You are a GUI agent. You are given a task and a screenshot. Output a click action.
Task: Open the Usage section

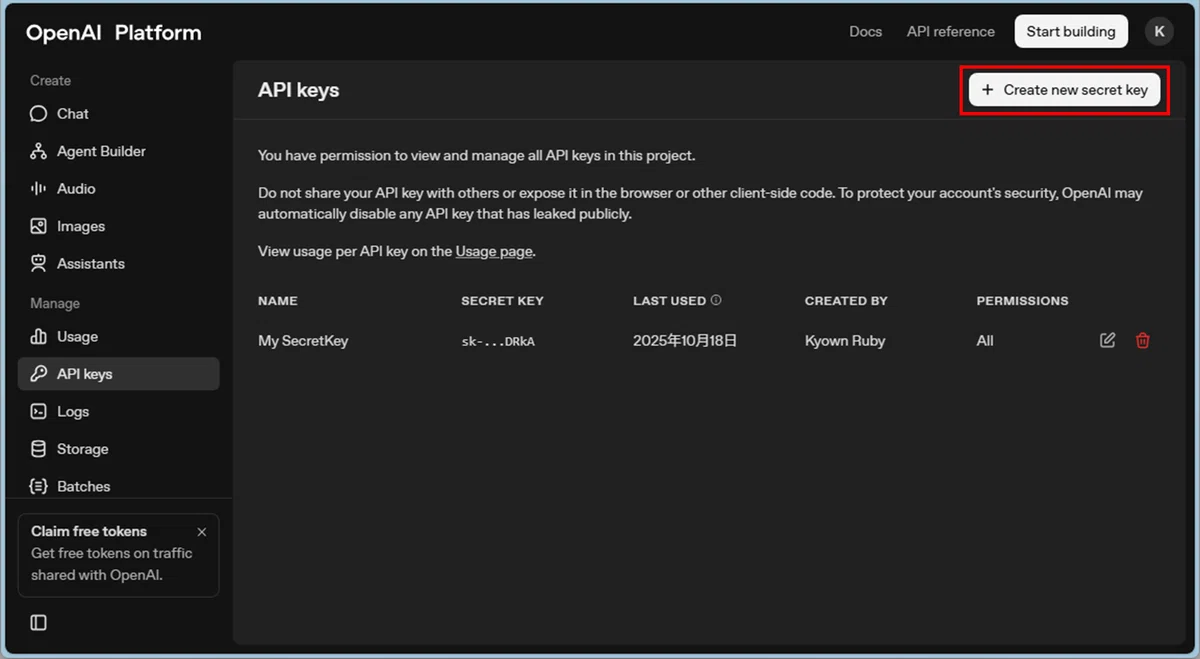[118, 337]
